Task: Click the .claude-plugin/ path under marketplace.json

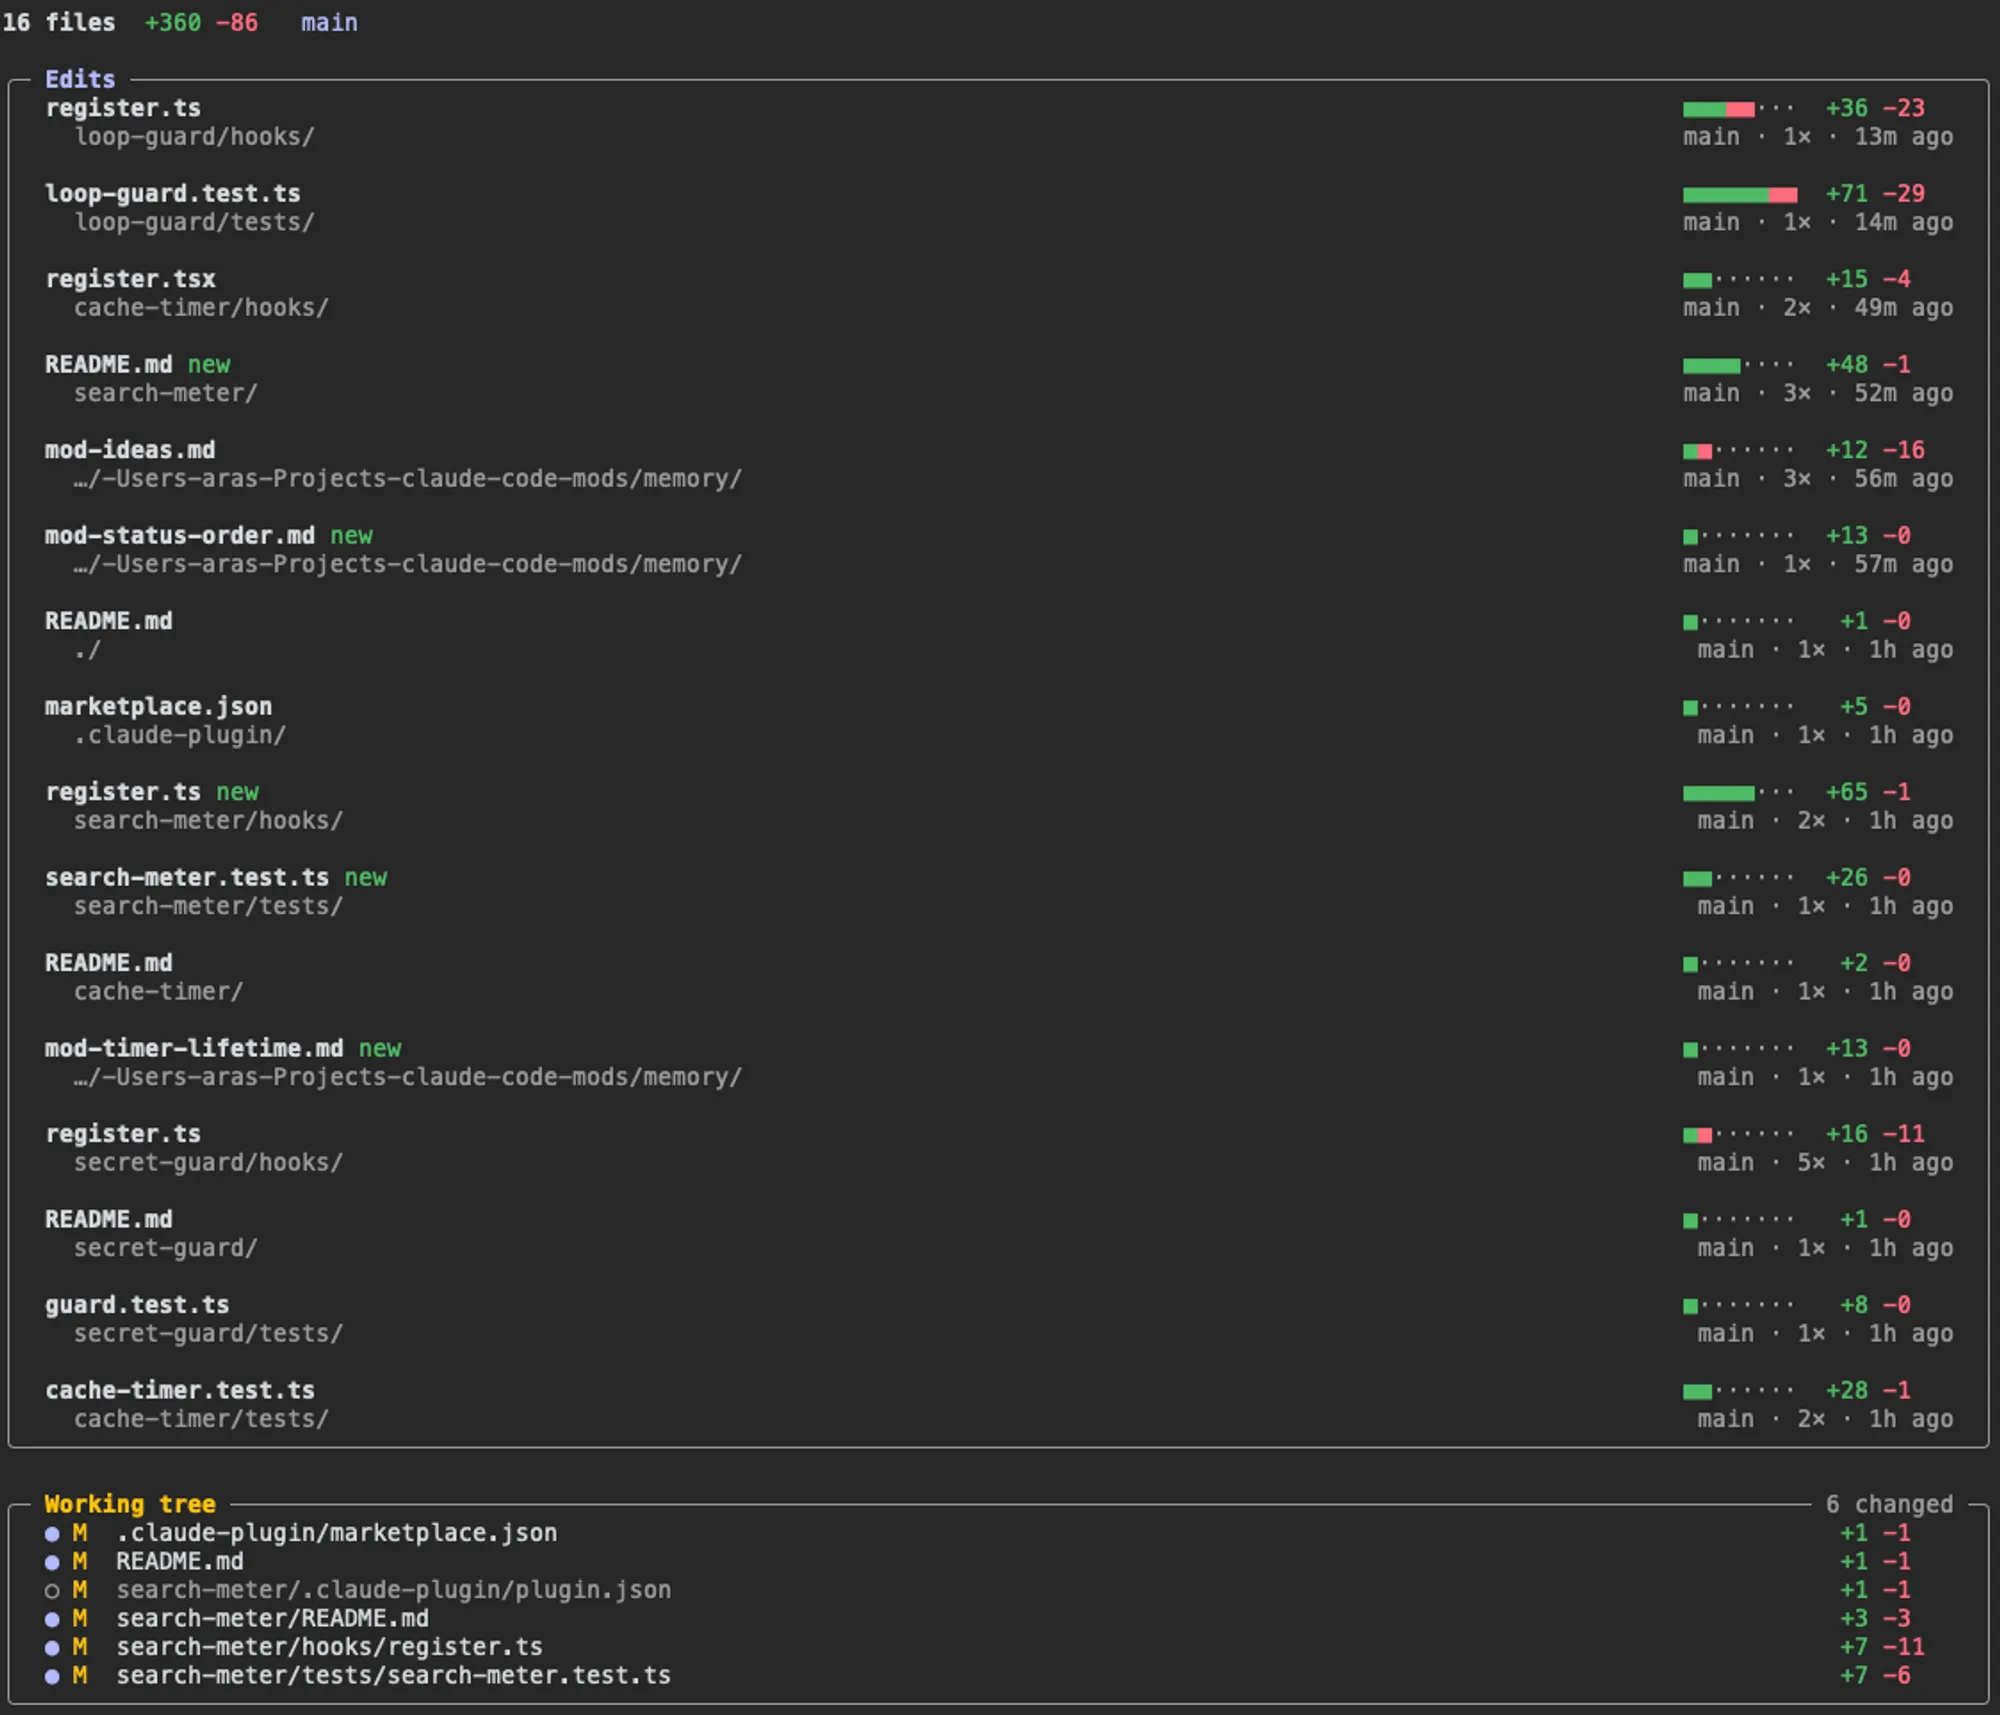Action: (x=180, y=735)
